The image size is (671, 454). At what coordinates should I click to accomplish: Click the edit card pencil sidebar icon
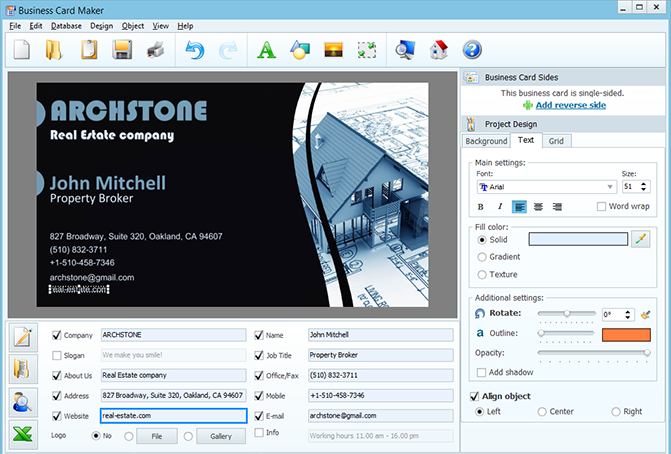click(x=23, y=337)
